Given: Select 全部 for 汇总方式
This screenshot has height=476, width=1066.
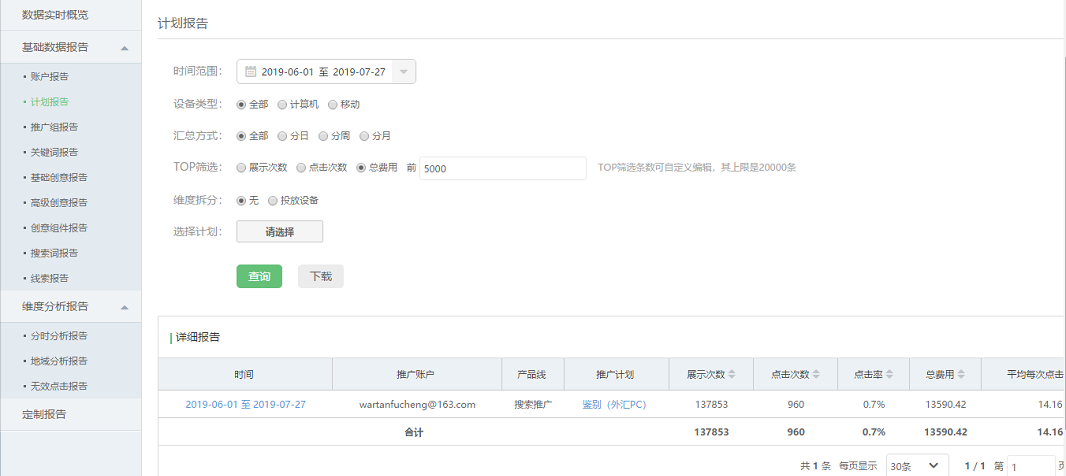Looking at the screenshot, I should click(x=241, y=136).
